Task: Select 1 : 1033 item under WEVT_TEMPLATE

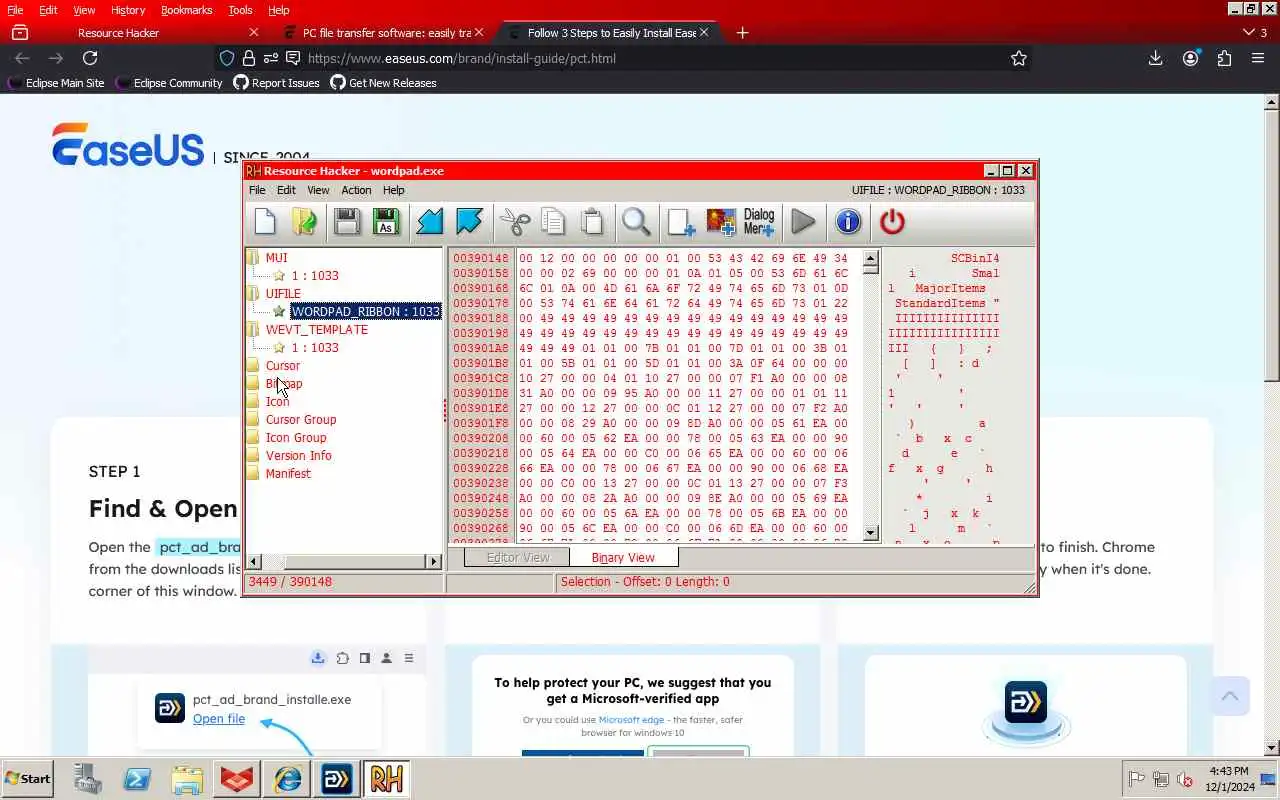Action: (x=315, y=348)
